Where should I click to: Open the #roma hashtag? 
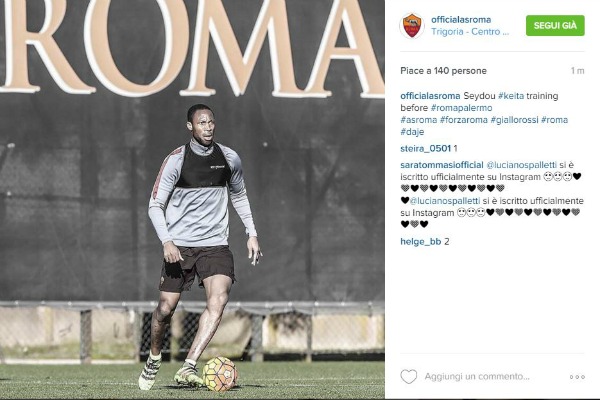click(x=554, y=120)
